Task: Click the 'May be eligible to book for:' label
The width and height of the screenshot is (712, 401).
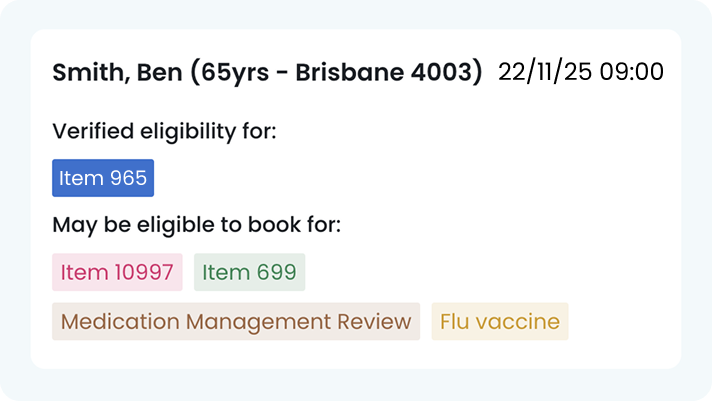Action: point(197,225)
